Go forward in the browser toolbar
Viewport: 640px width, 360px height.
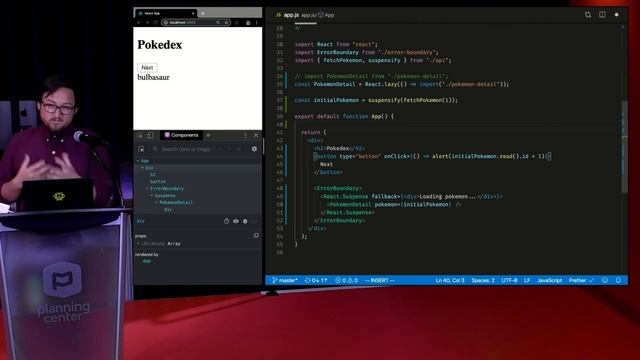[147, 22]
